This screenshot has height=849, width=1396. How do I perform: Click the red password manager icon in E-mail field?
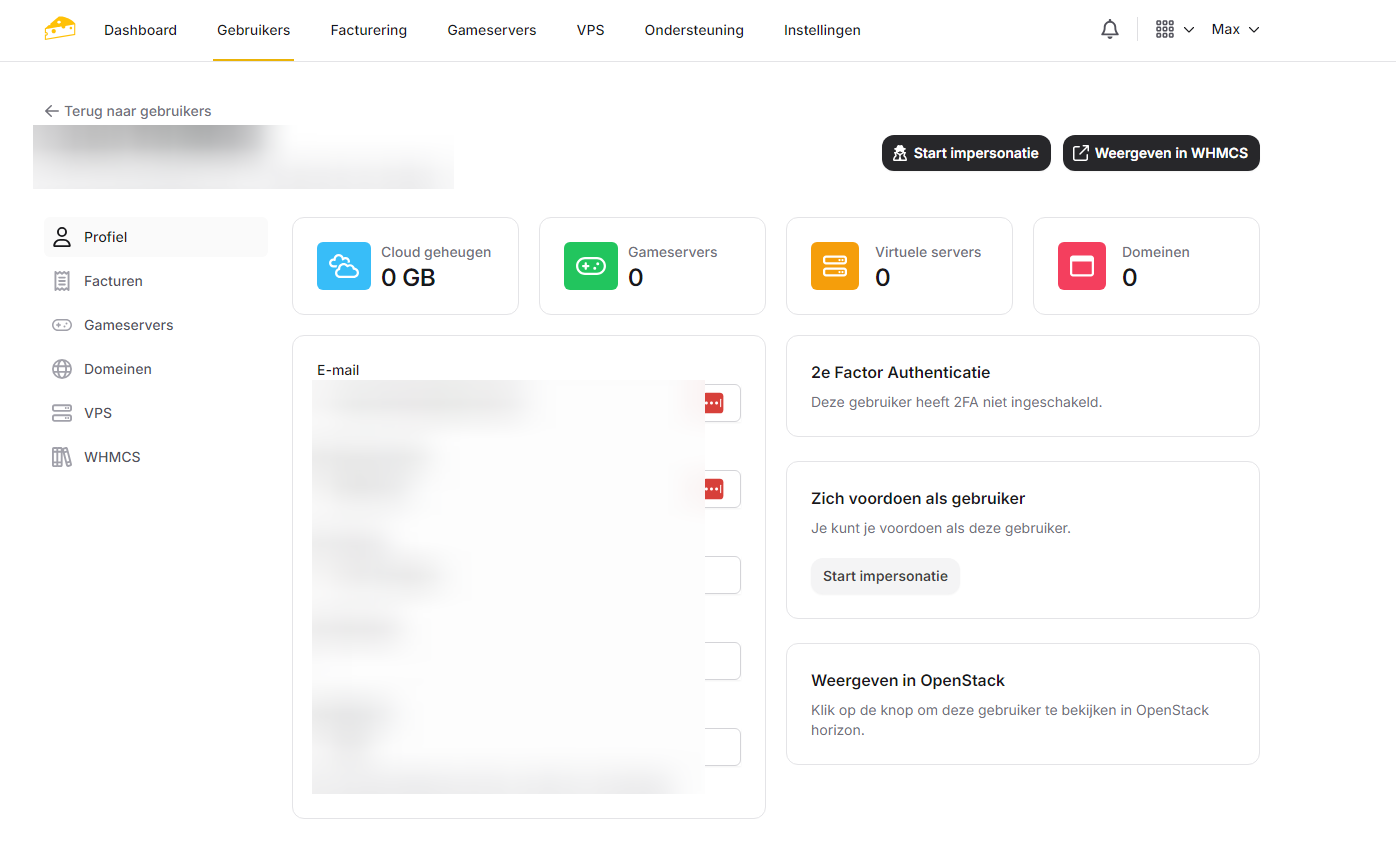pyautogui.click(x=712, y=403)
